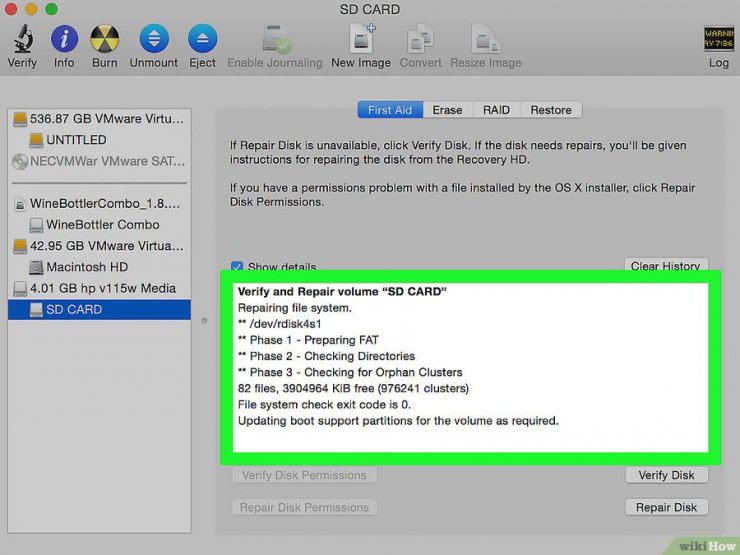Click 'Phase 1 - Preparing FAT' log line
Screen dimensions: 740x555
308,340
